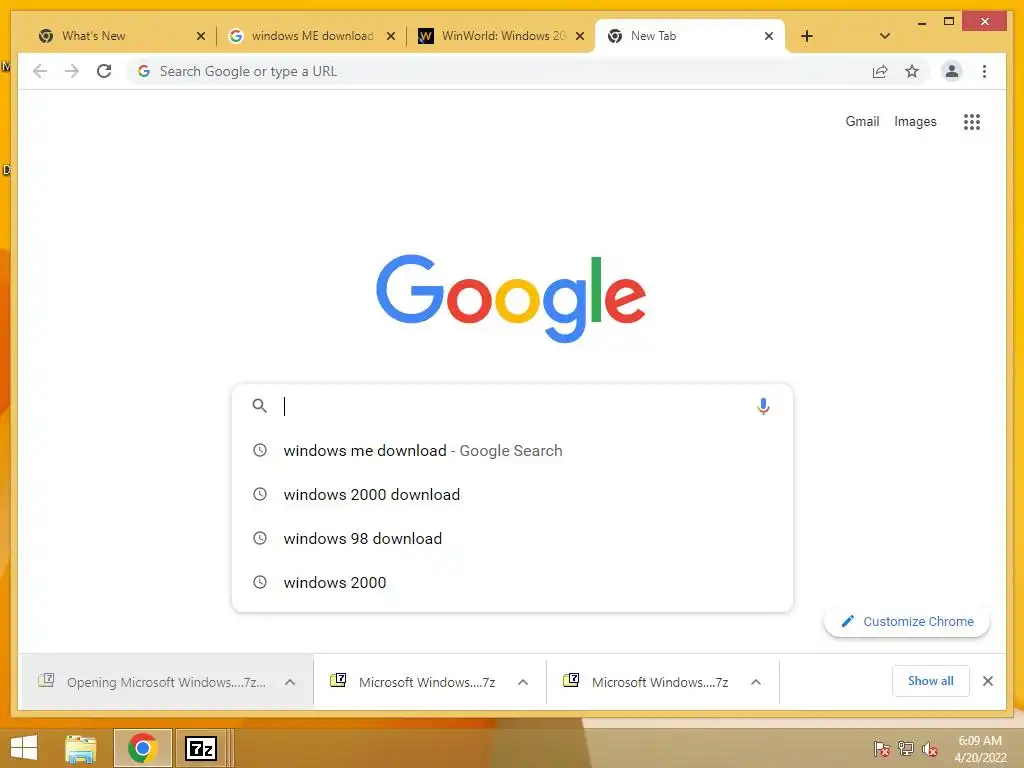Open 7-Zip from the taskbar

coord(200,748)
